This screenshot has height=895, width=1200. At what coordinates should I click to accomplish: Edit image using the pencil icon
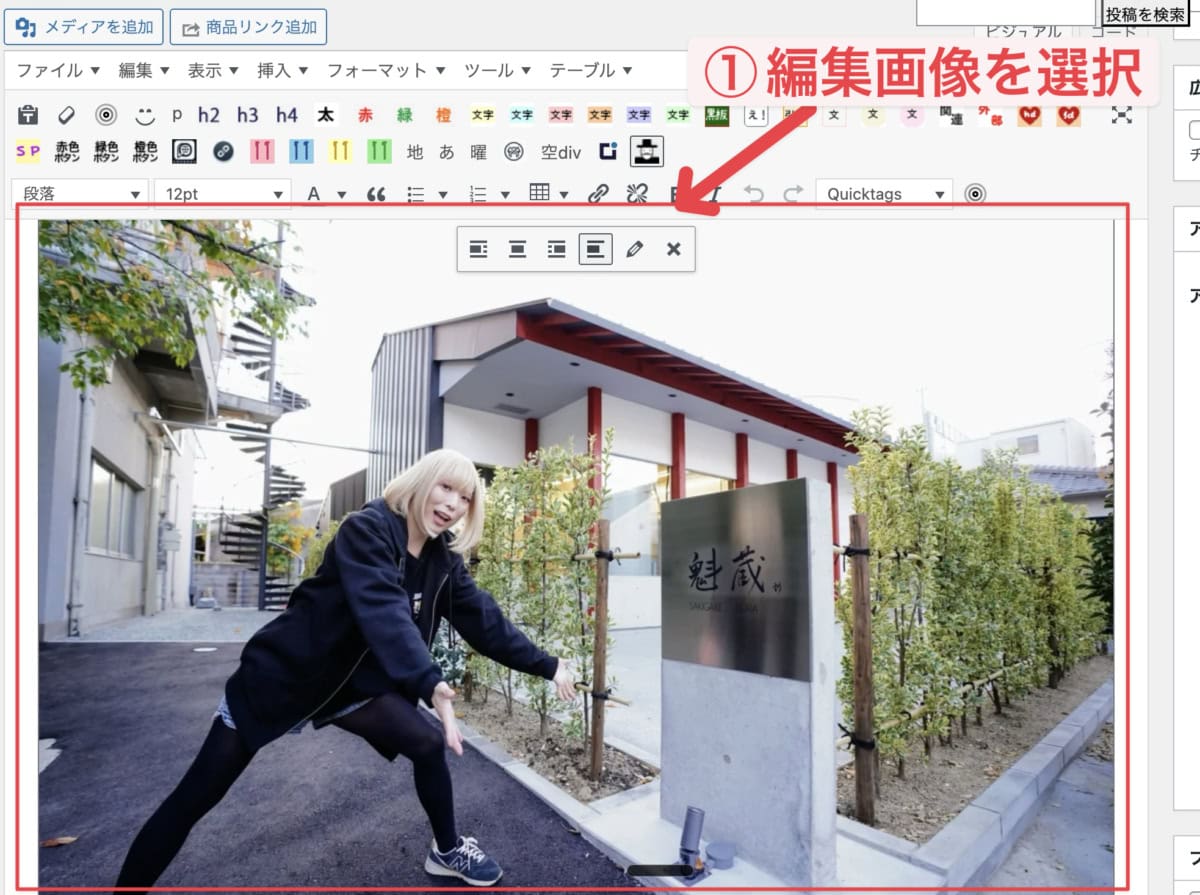(634, 249)
